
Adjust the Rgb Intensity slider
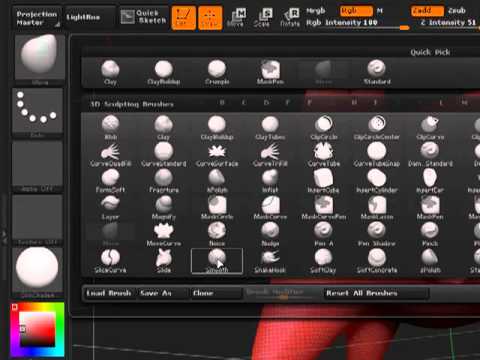[357, 23]
